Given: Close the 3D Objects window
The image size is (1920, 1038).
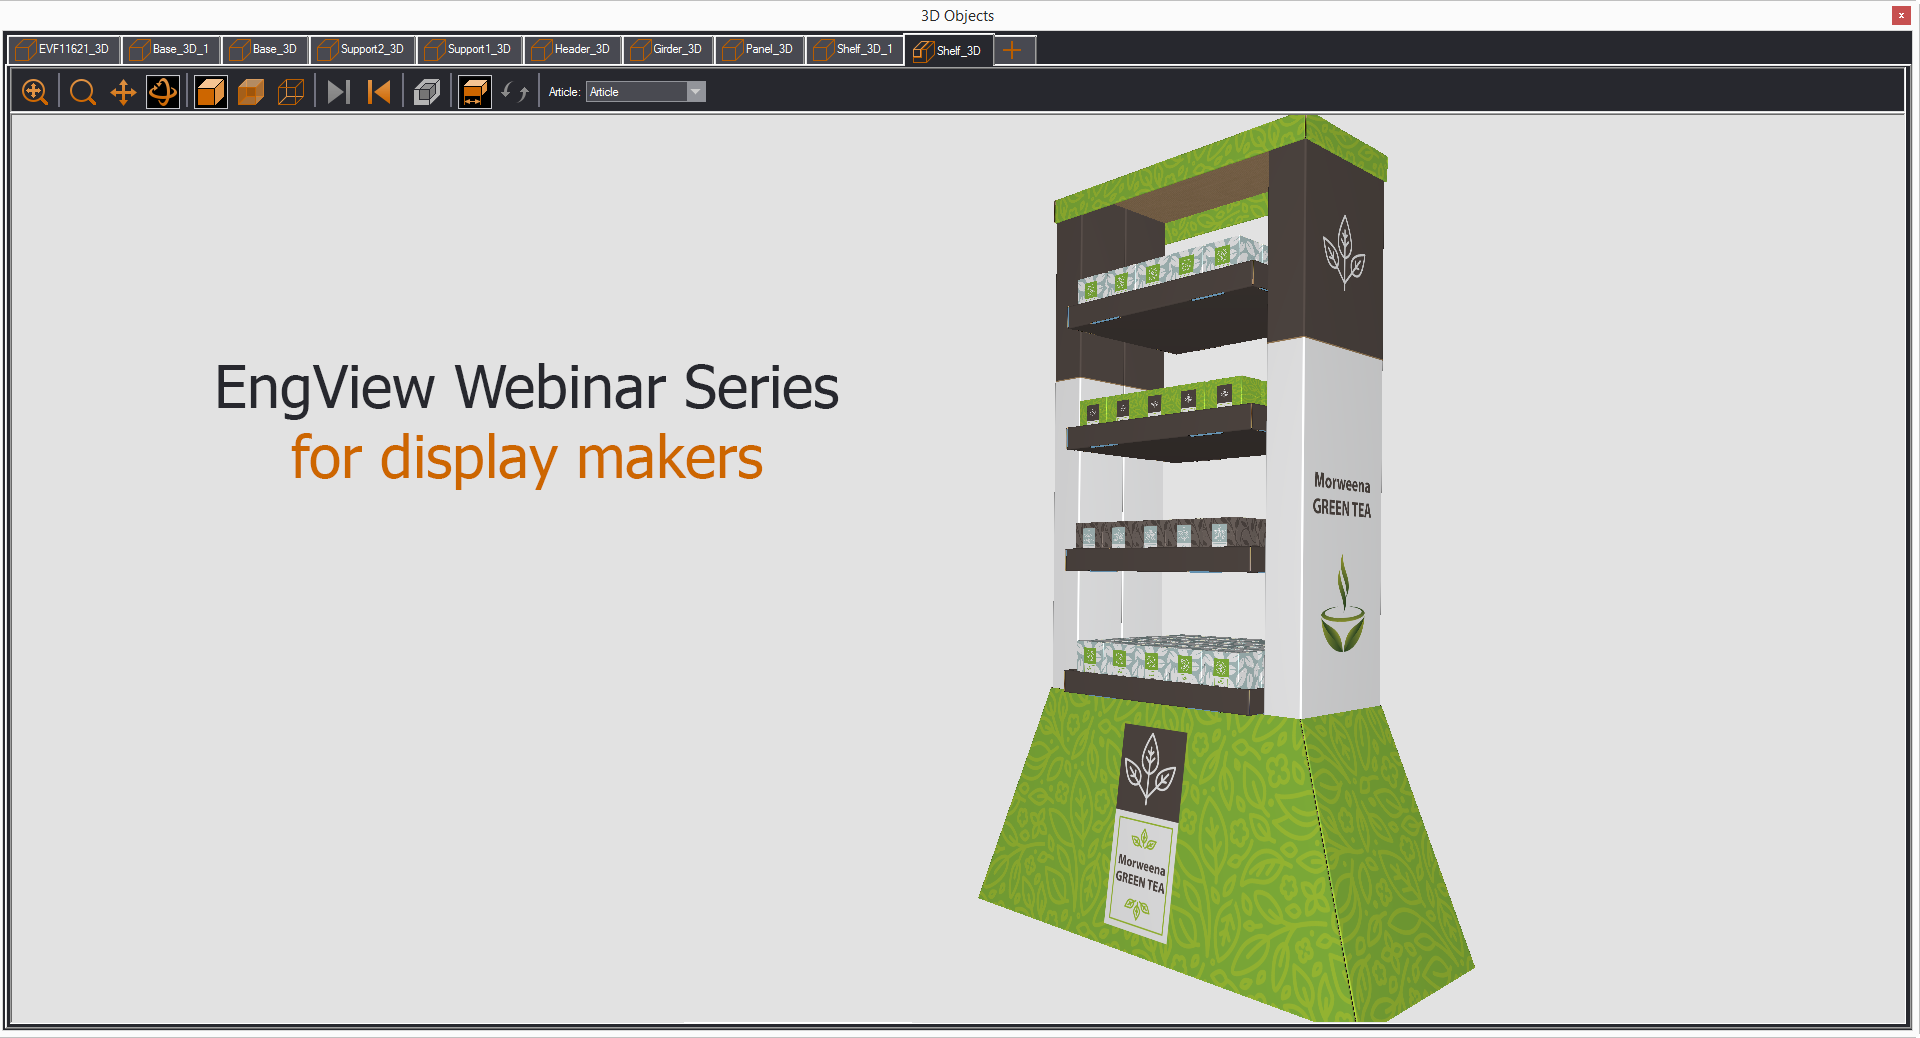Looking at the screenshot, I should tap(1901, 15).
